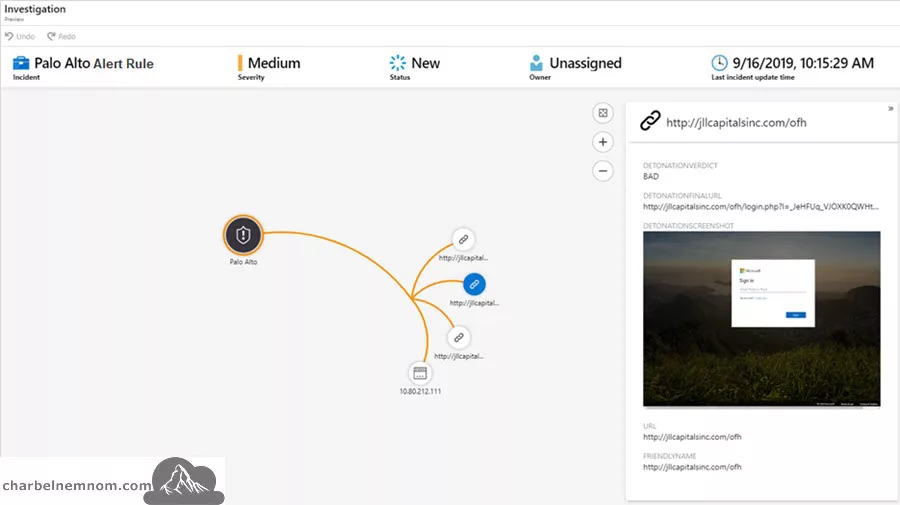Select the highlighted blue URL node
The height and width of the screenshot is (505, 900).
pyautogui.click(x=474, y=284)
